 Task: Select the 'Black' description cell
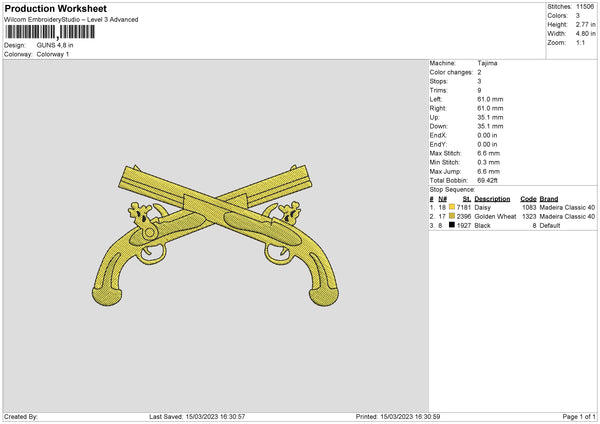coord(482,226)
